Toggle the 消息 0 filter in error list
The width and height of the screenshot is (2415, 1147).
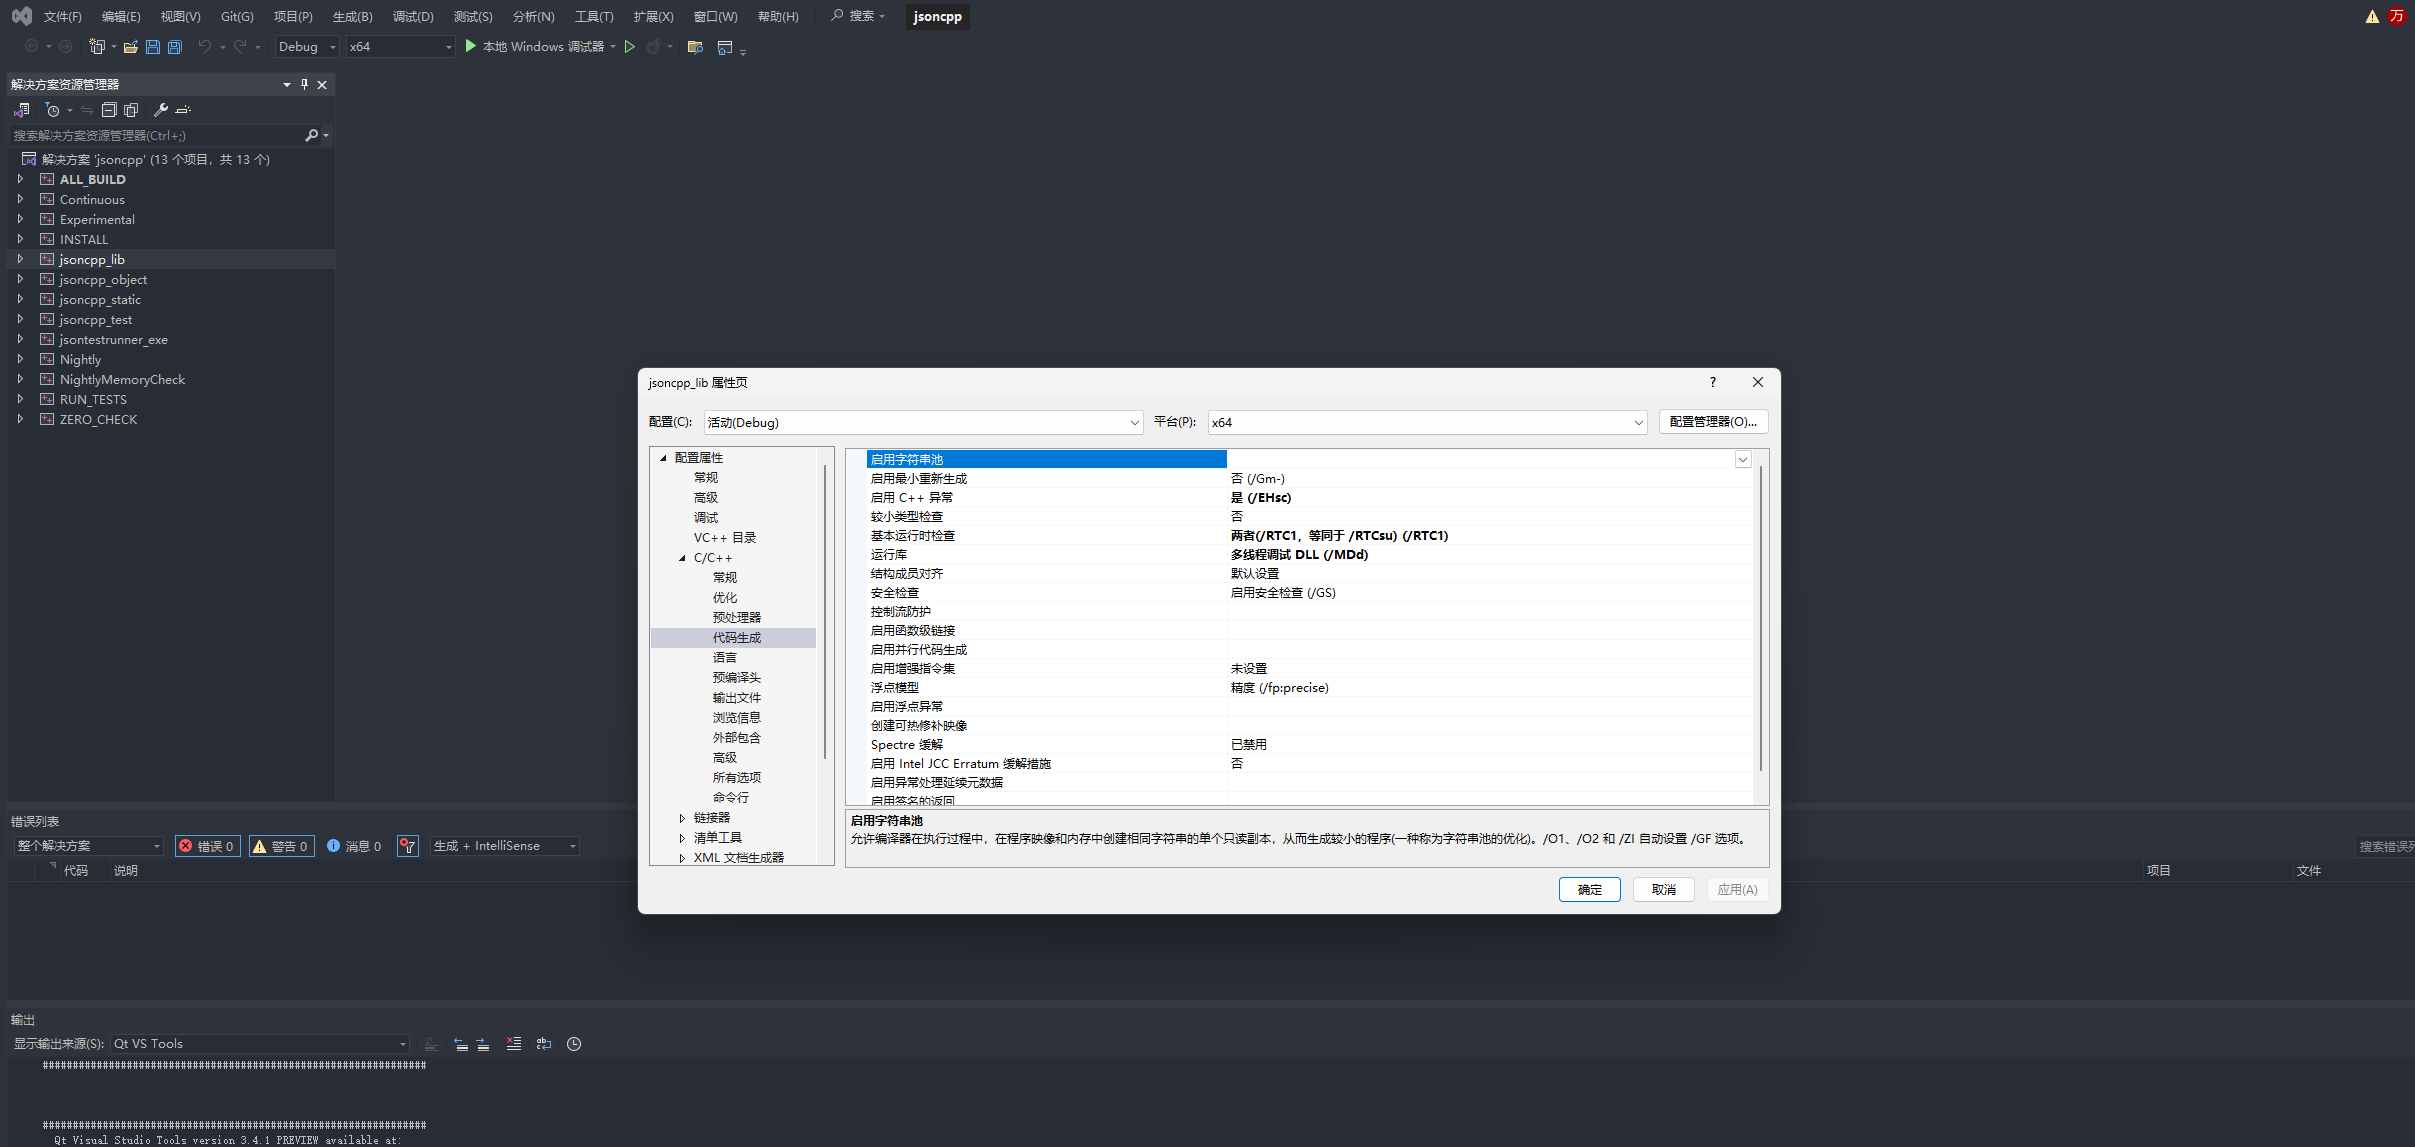tap(355, 845)
